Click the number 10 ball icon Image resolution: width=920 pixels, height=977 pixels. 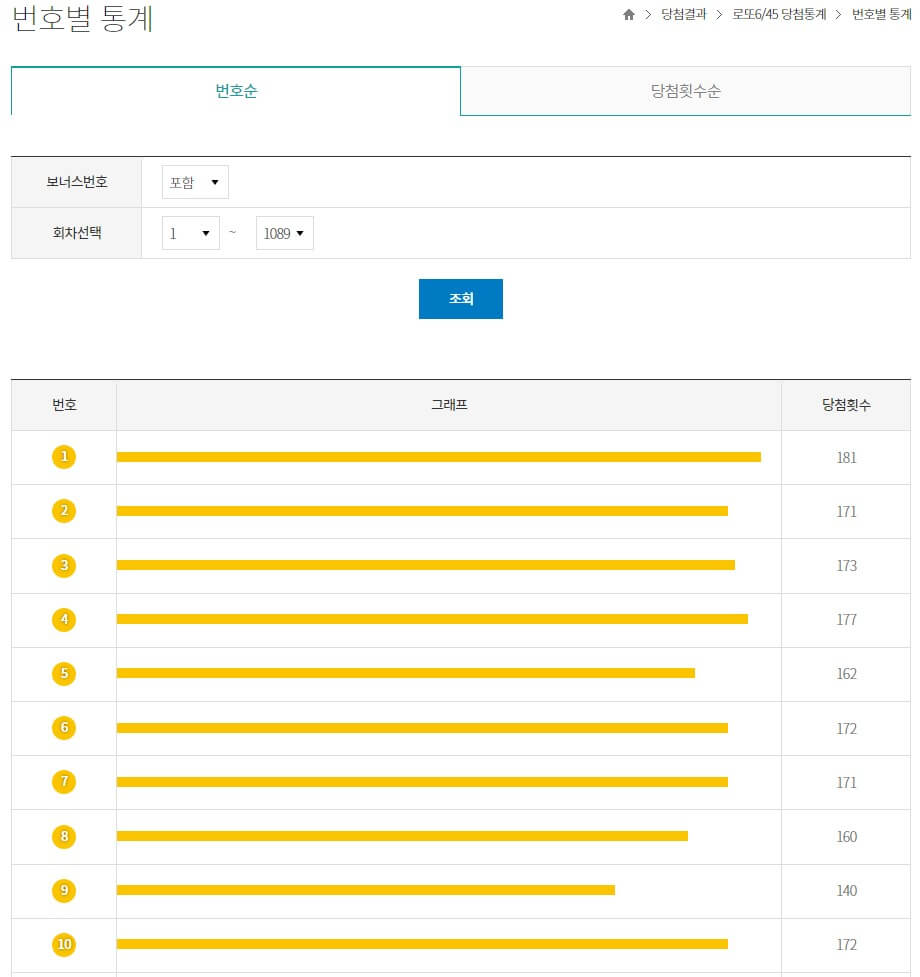pos(63,944)
